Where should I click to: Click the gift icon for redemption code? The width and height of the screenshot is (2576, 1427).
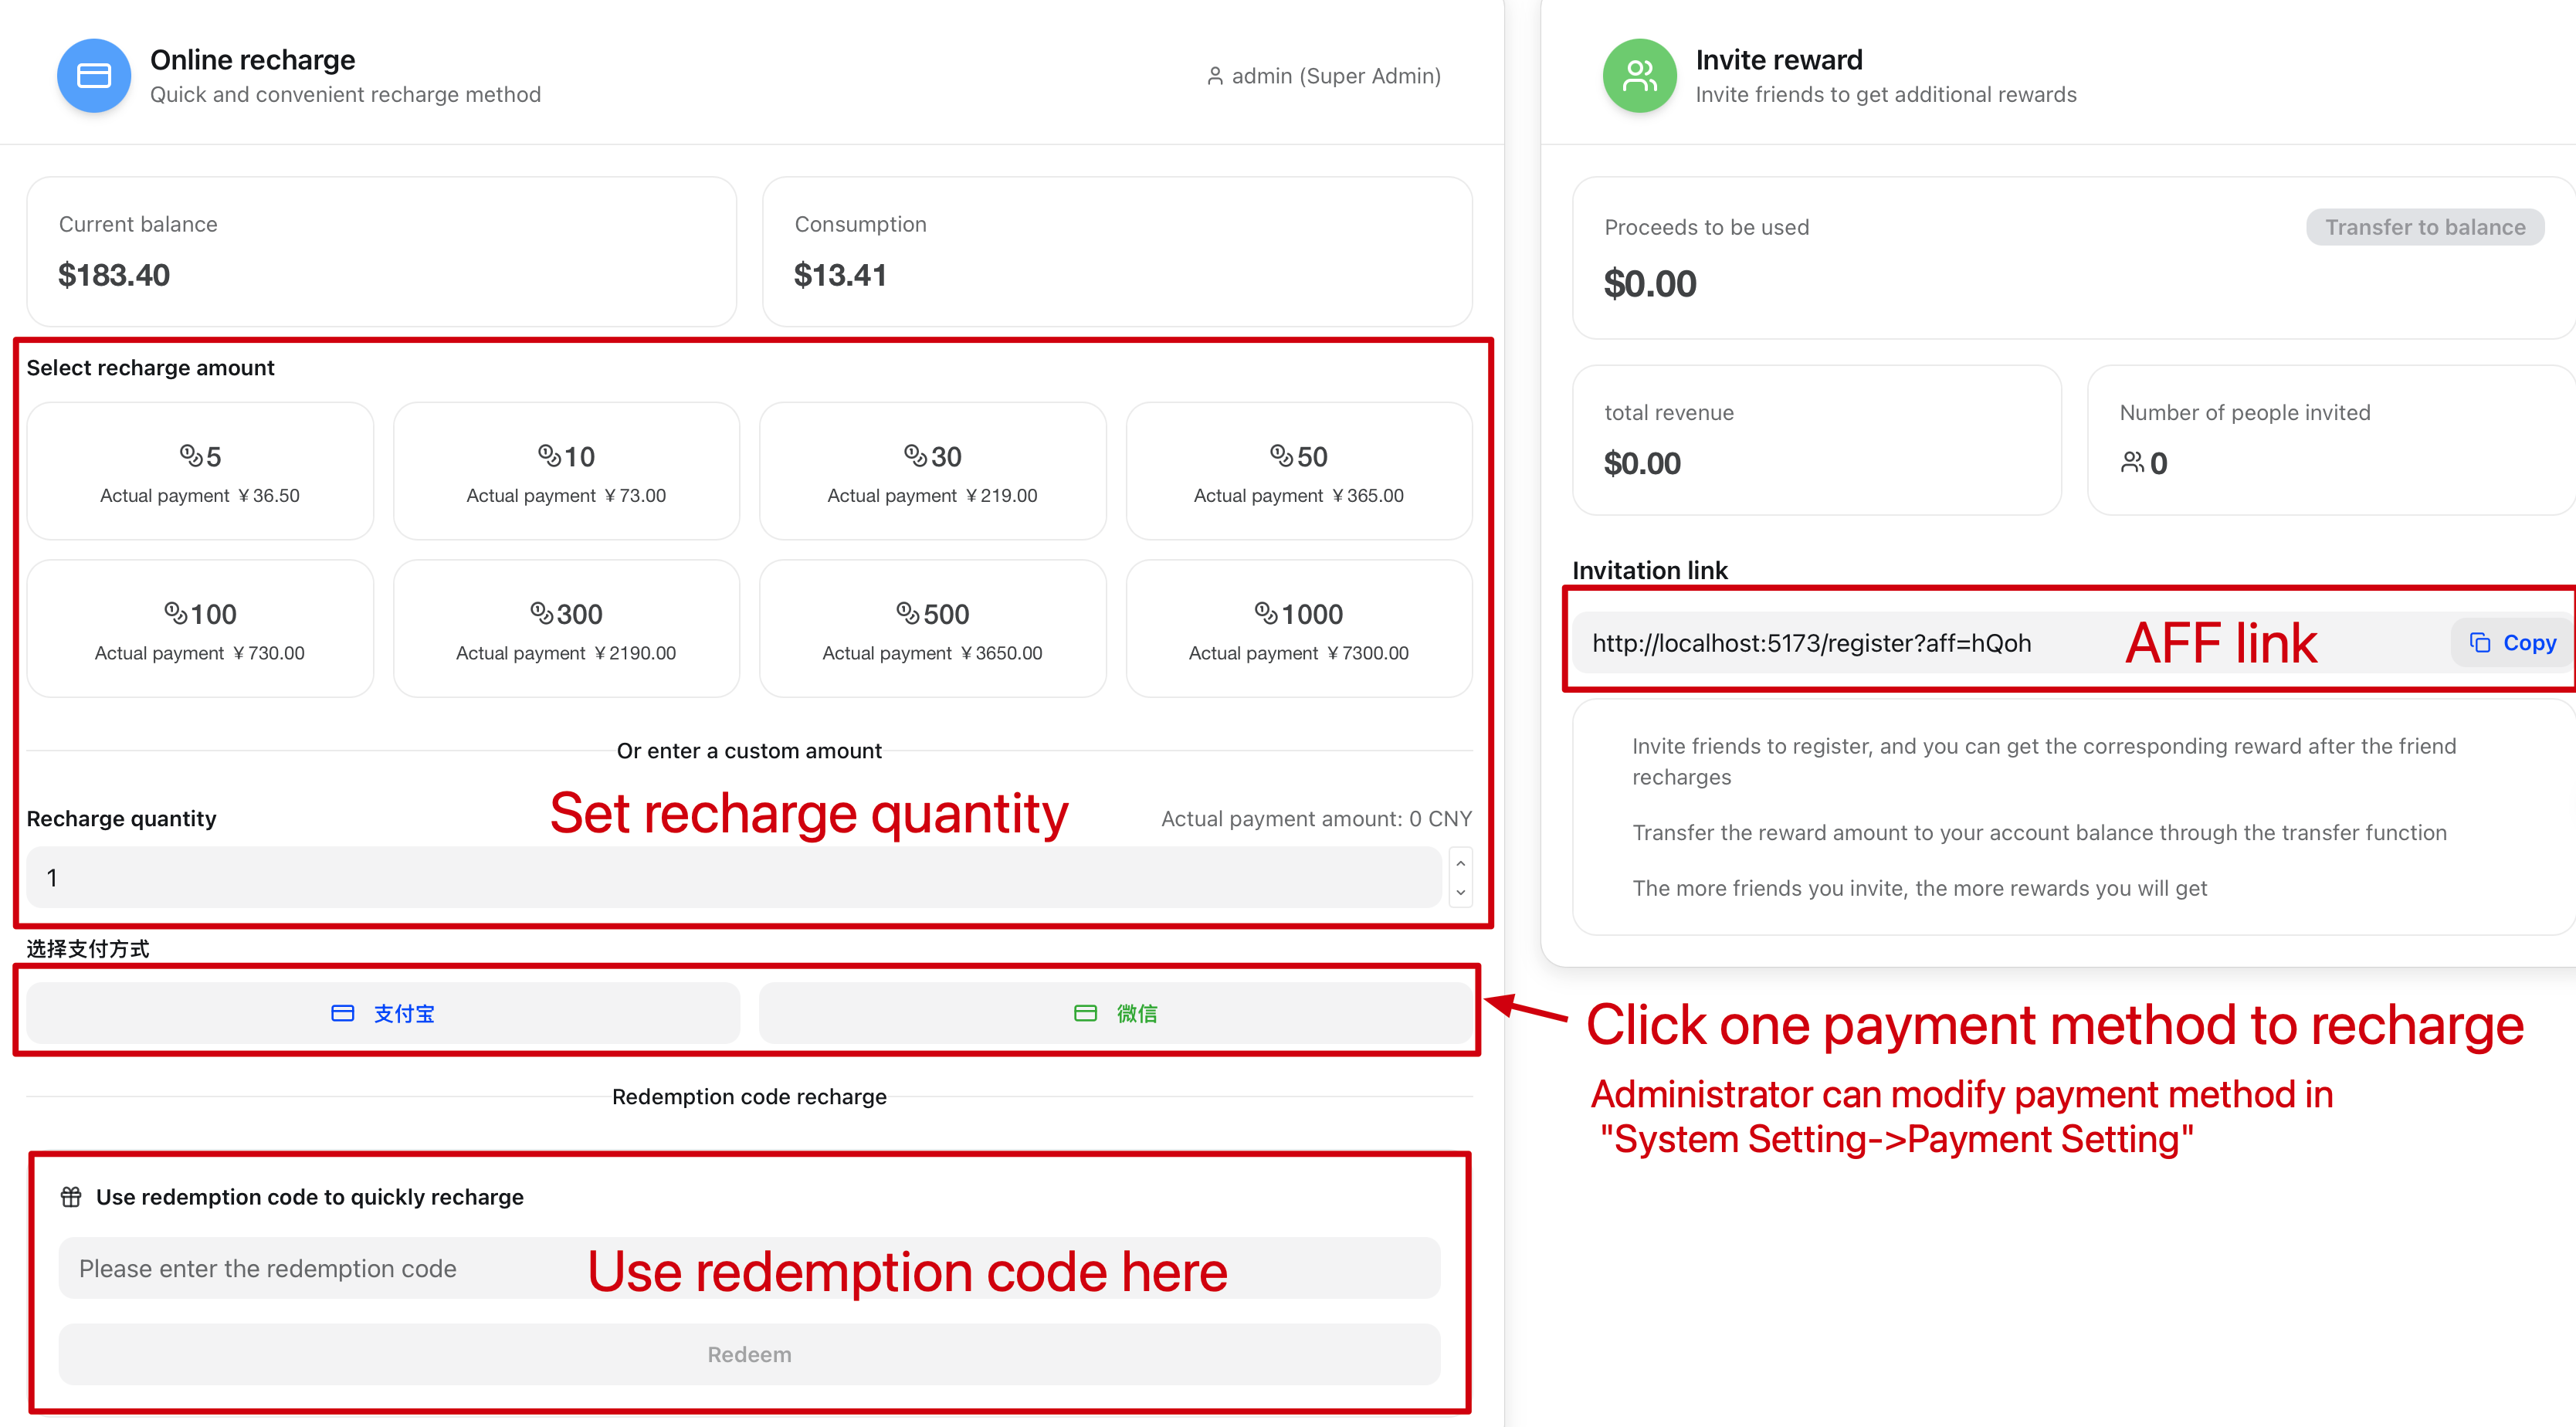coord(71,1197)
